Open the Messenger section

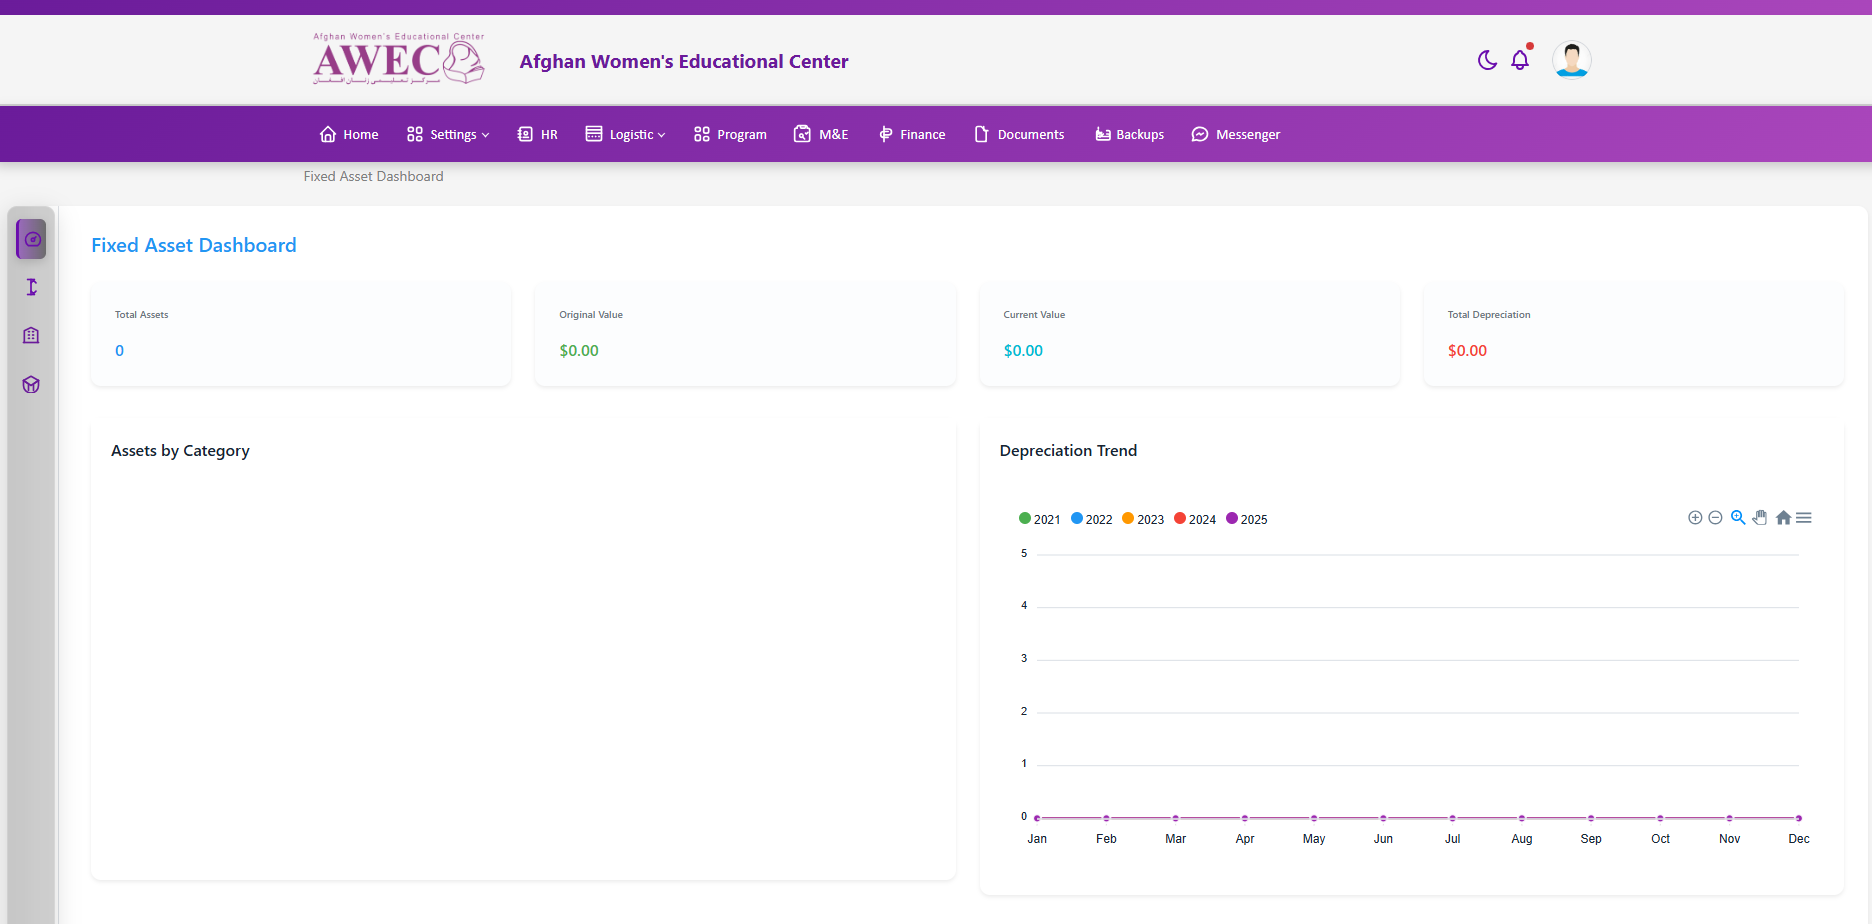click(1236, 134)
